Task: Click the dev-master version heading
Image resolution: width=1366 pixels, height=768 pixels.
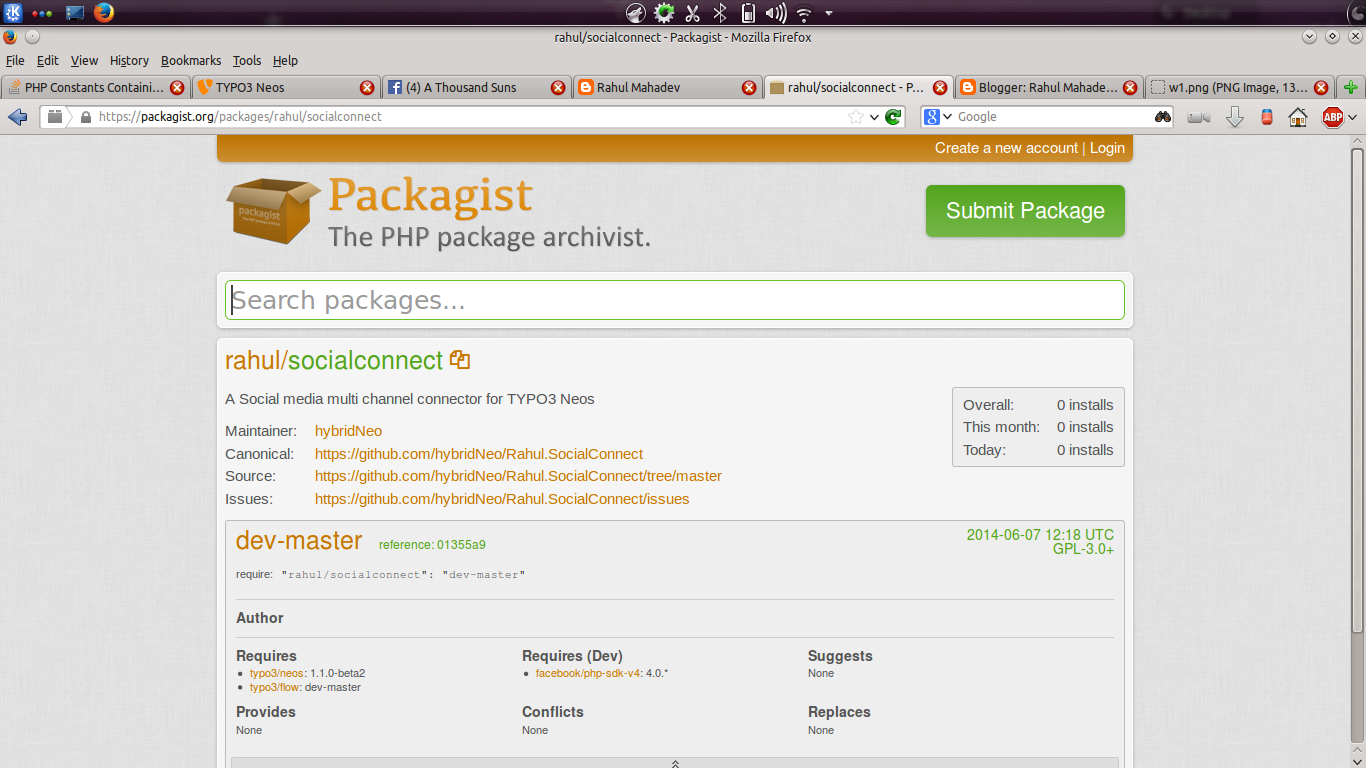Action: (299, 541)
